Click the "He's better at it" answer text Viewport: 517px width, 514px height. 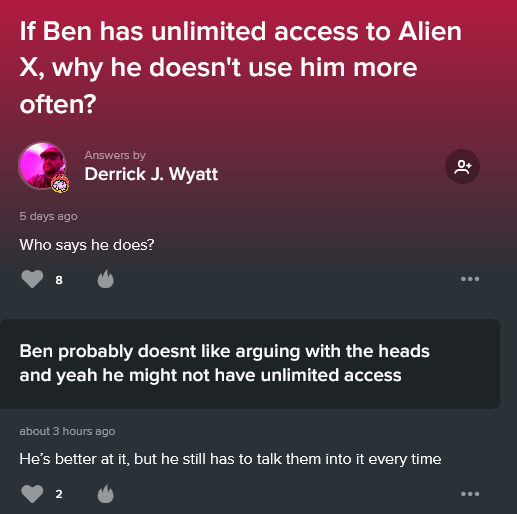(230, 459)
